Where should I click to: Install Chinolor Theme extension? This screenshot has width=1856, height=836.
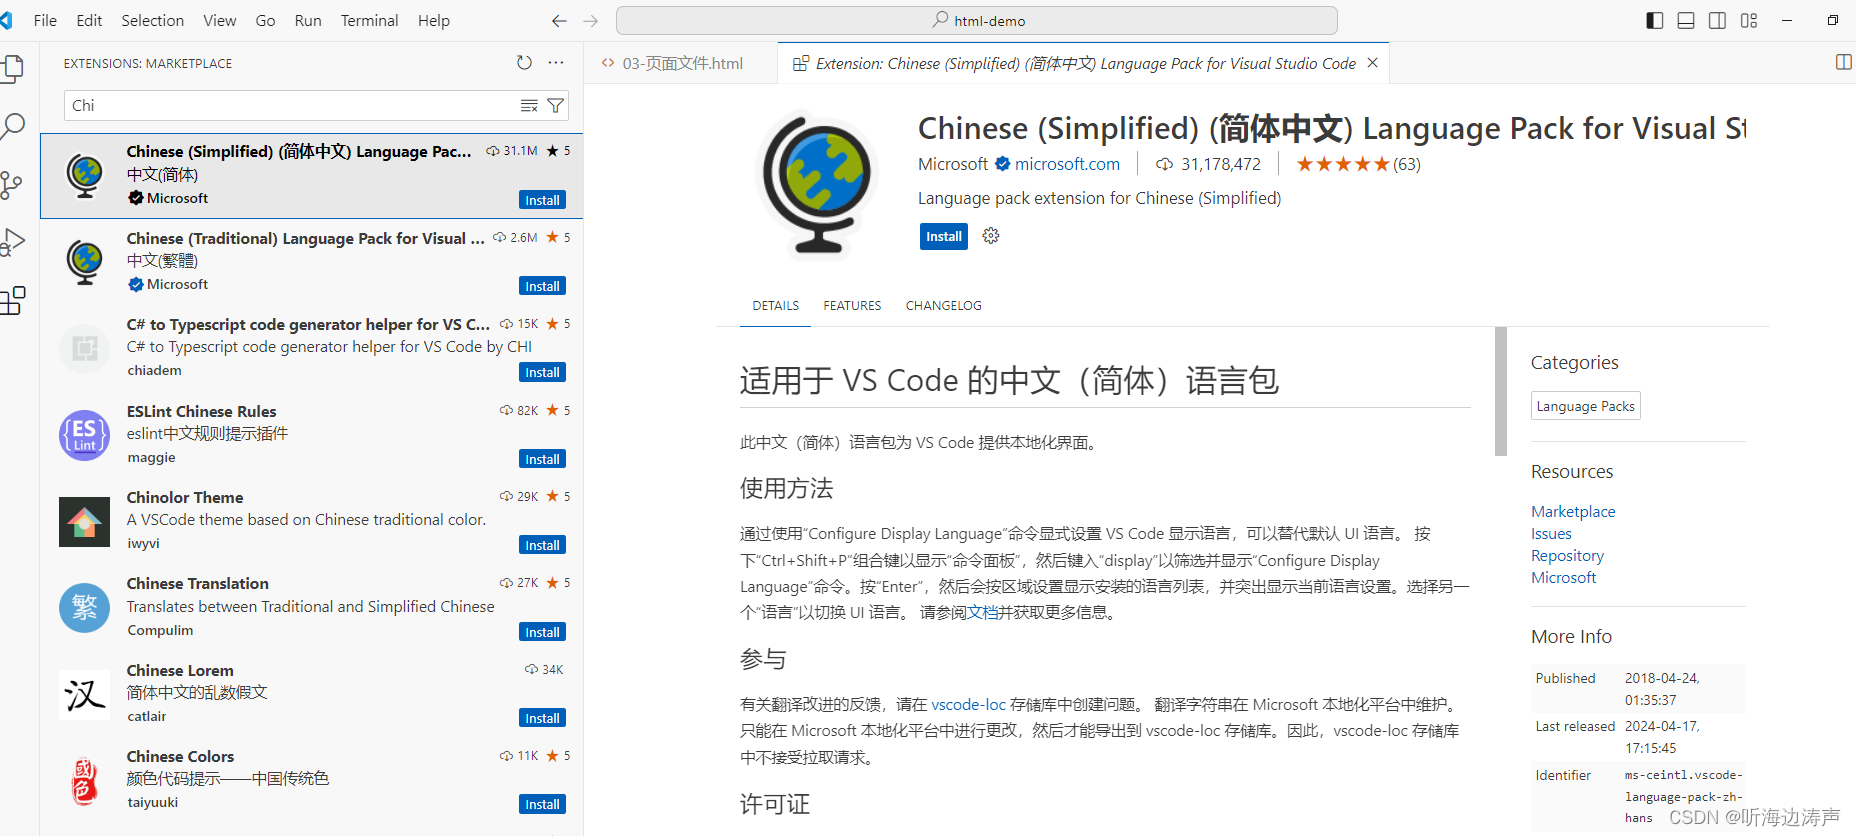(x=543, y=545)
